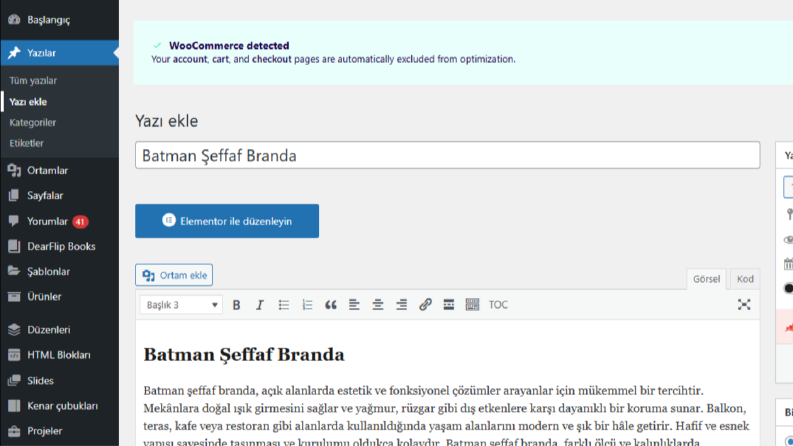Open the Başlangıç dashboard menu
The width and height of the screenshot is (793, 446).
tap(60, 20)
